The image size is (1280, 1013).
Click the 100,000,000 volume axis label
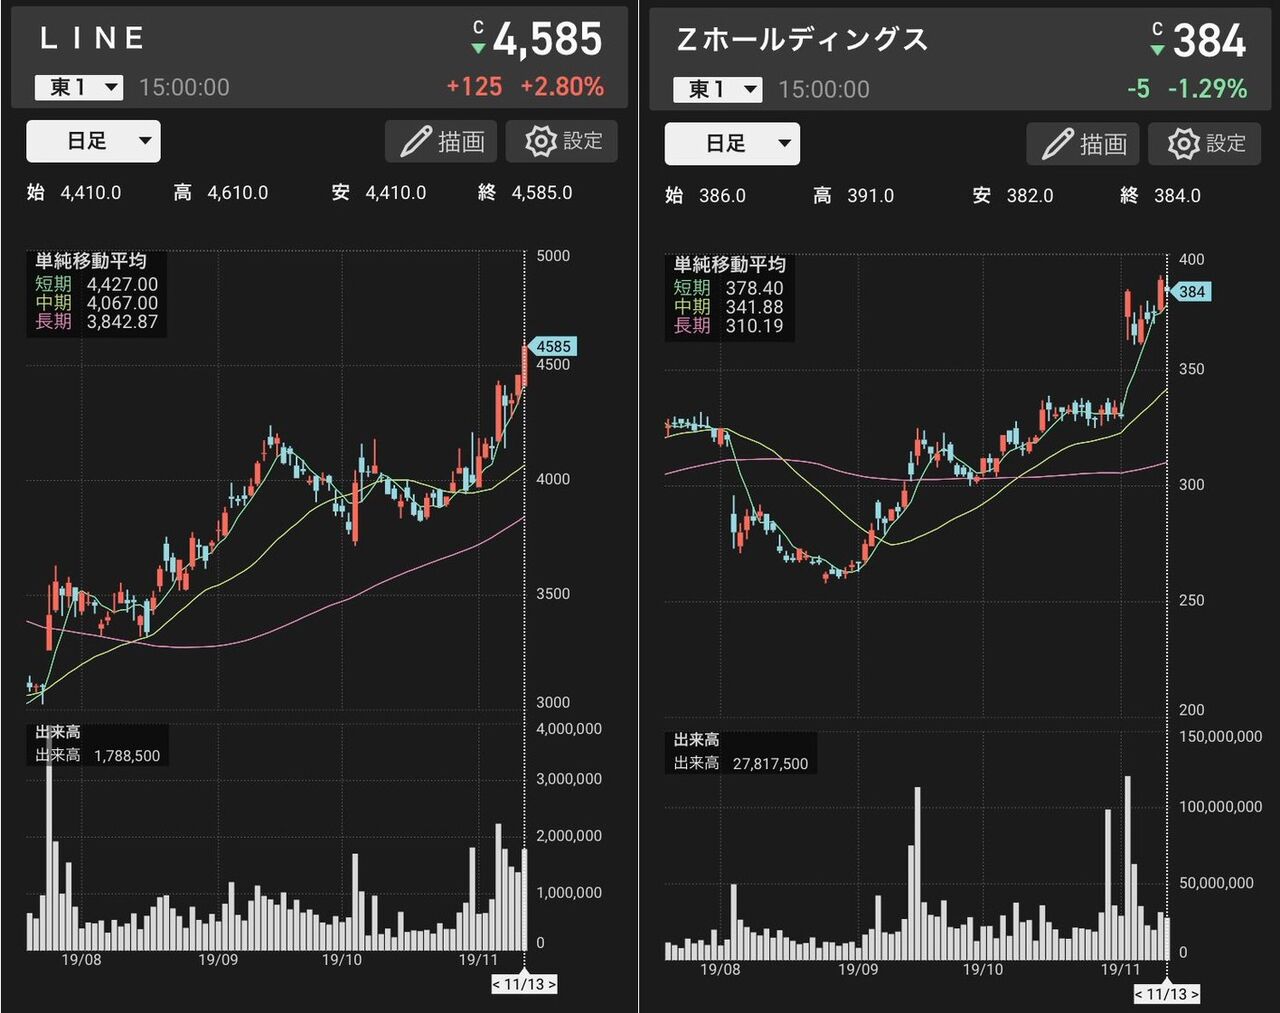[1221, 807]
